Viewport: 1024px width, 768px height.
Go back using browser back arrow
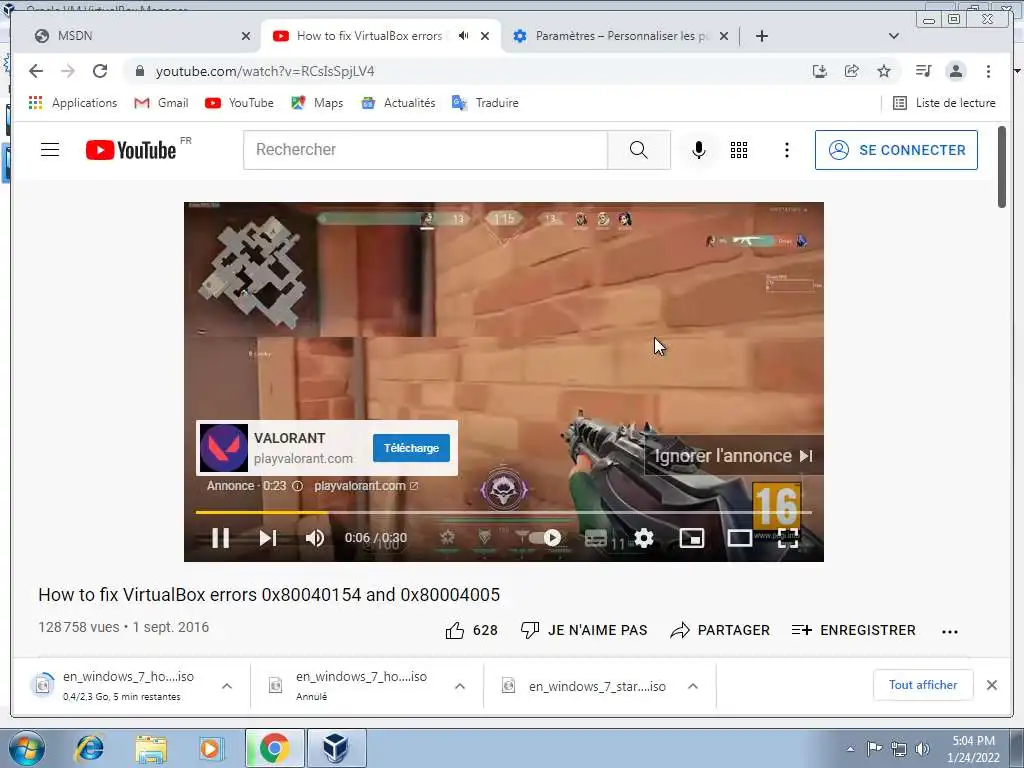(x=36, y=71)
